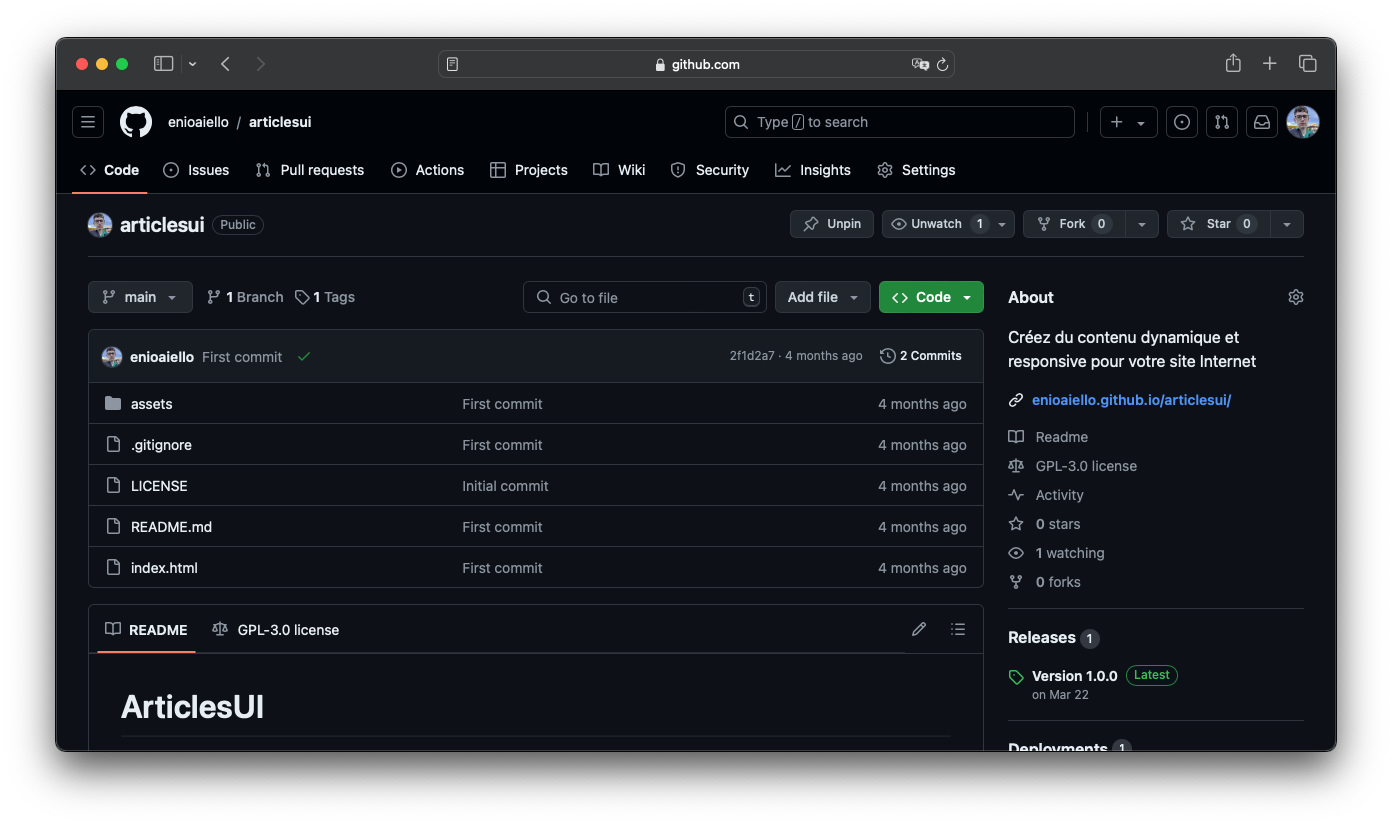This screenshot has width=1392, height=825.
Task: Click the assets folder icon
Action: click(113, 403)
